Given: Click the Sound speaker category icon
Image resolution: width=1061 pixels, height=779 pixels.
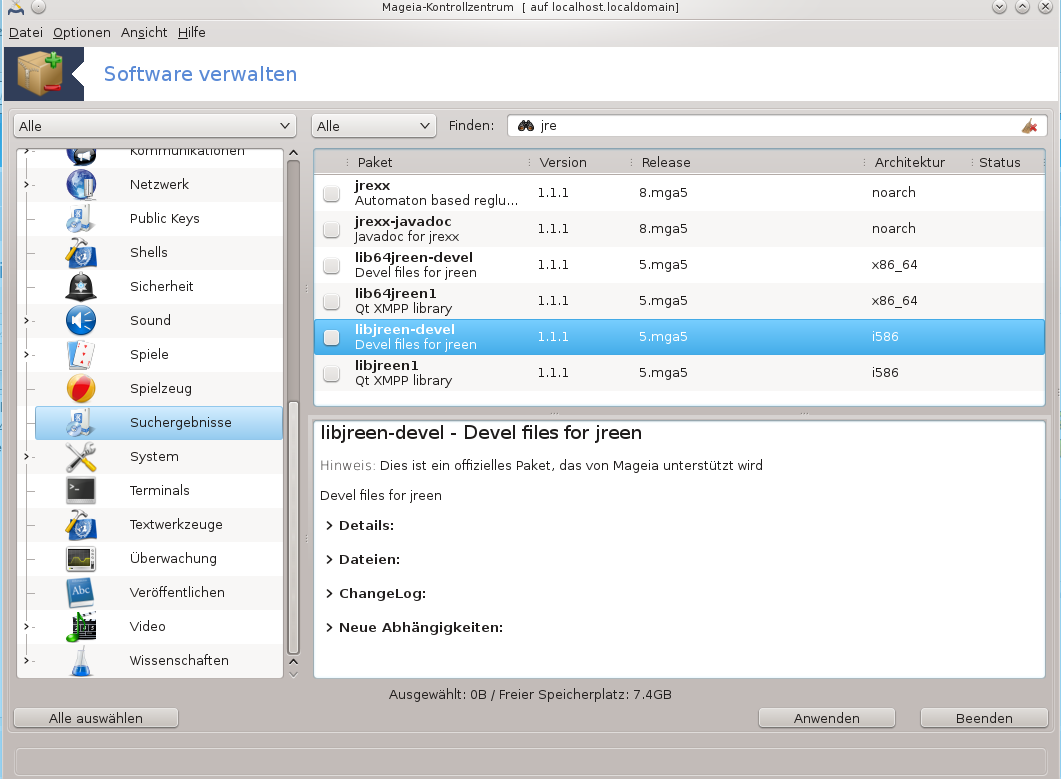Looking at the screenshot, I should tap(81, 321).
